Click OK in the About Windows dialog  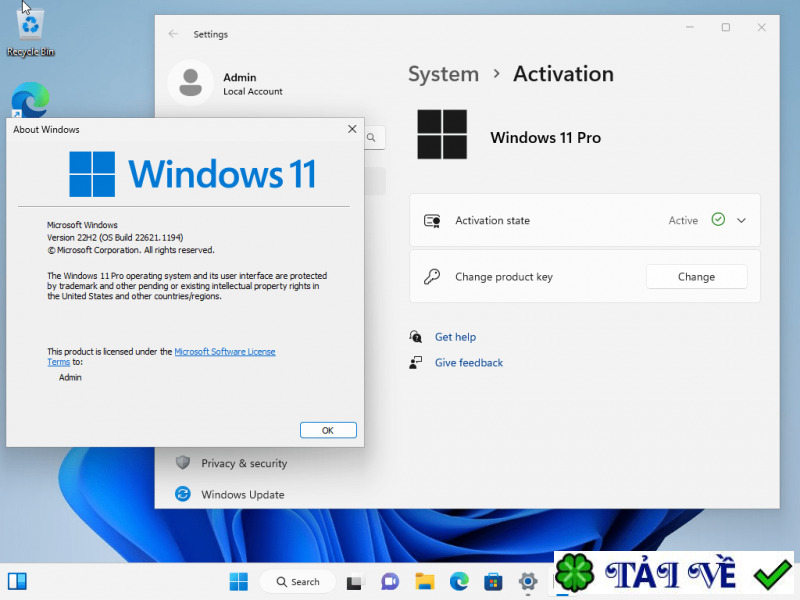pyautogui.click(x=328, y=429)
